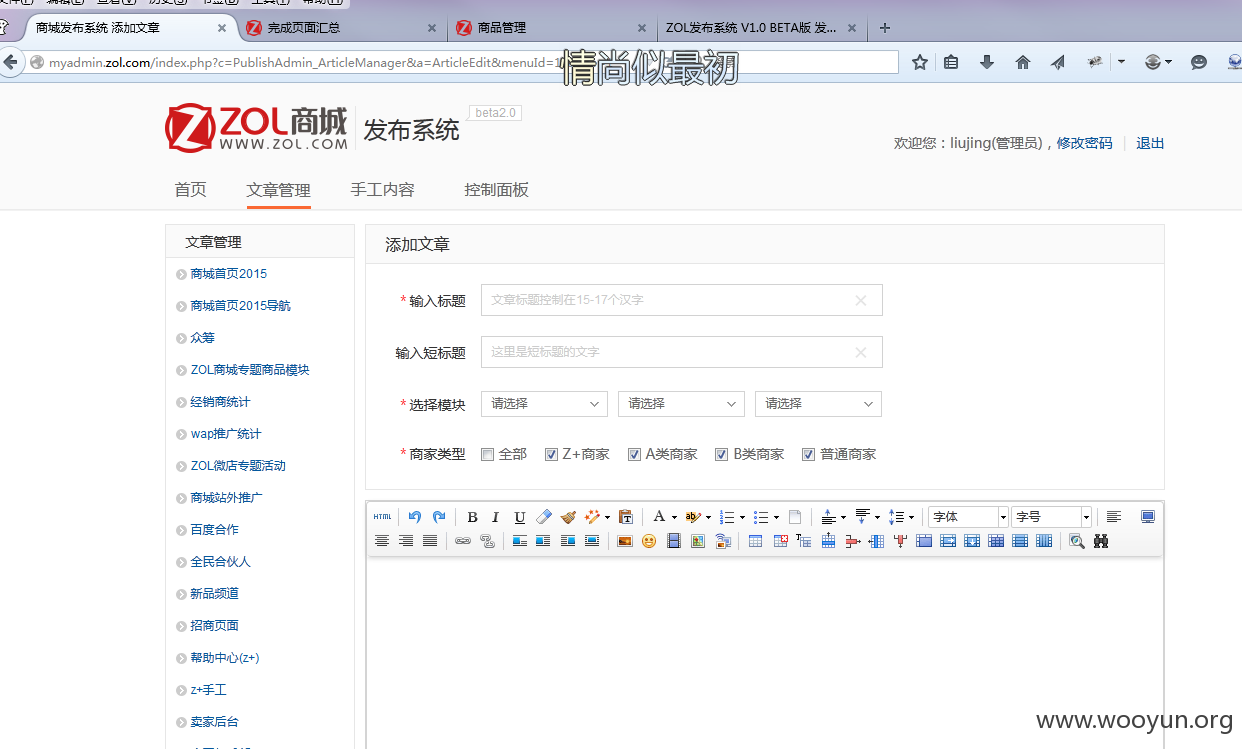Open the paste-as-plain-text tool
1242x749 pixels.
click(x=626, y=517)
